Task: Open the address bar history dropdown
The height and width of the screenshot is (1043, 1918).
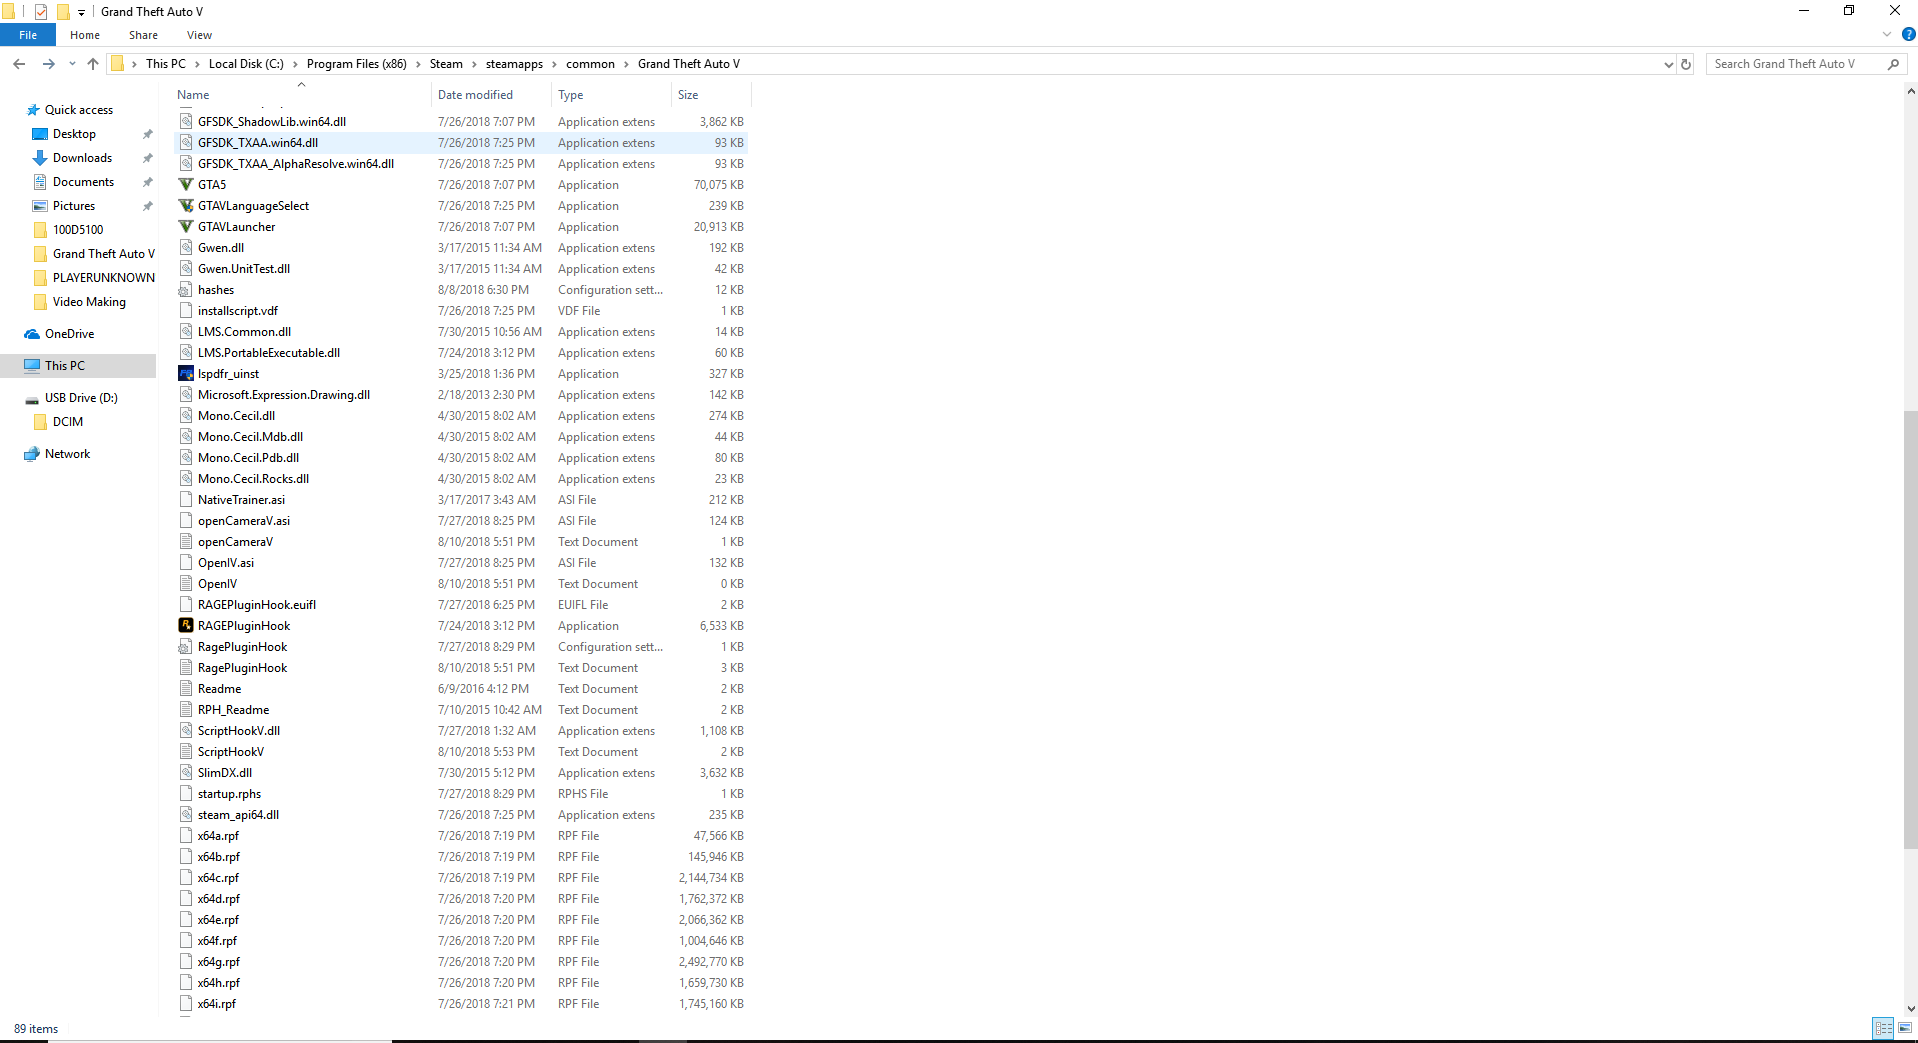Action: click(1668, 64)
